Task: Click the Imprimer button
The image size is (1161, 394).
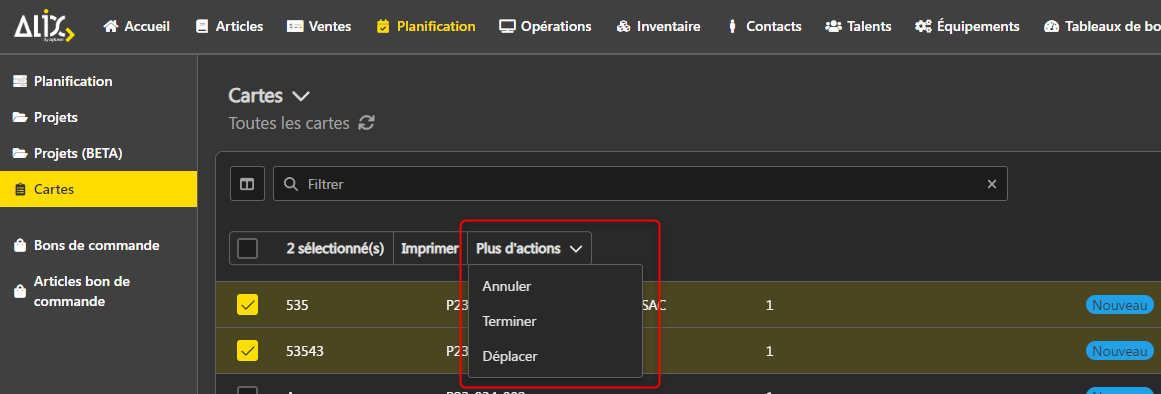Action: [429, 249]
